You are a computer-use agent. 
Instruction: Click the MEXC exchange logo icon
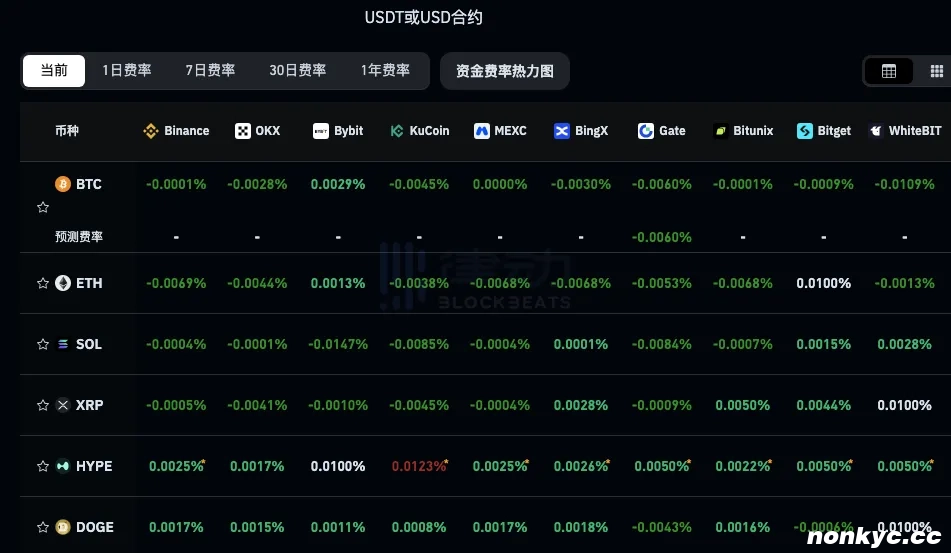pos(481,131)
